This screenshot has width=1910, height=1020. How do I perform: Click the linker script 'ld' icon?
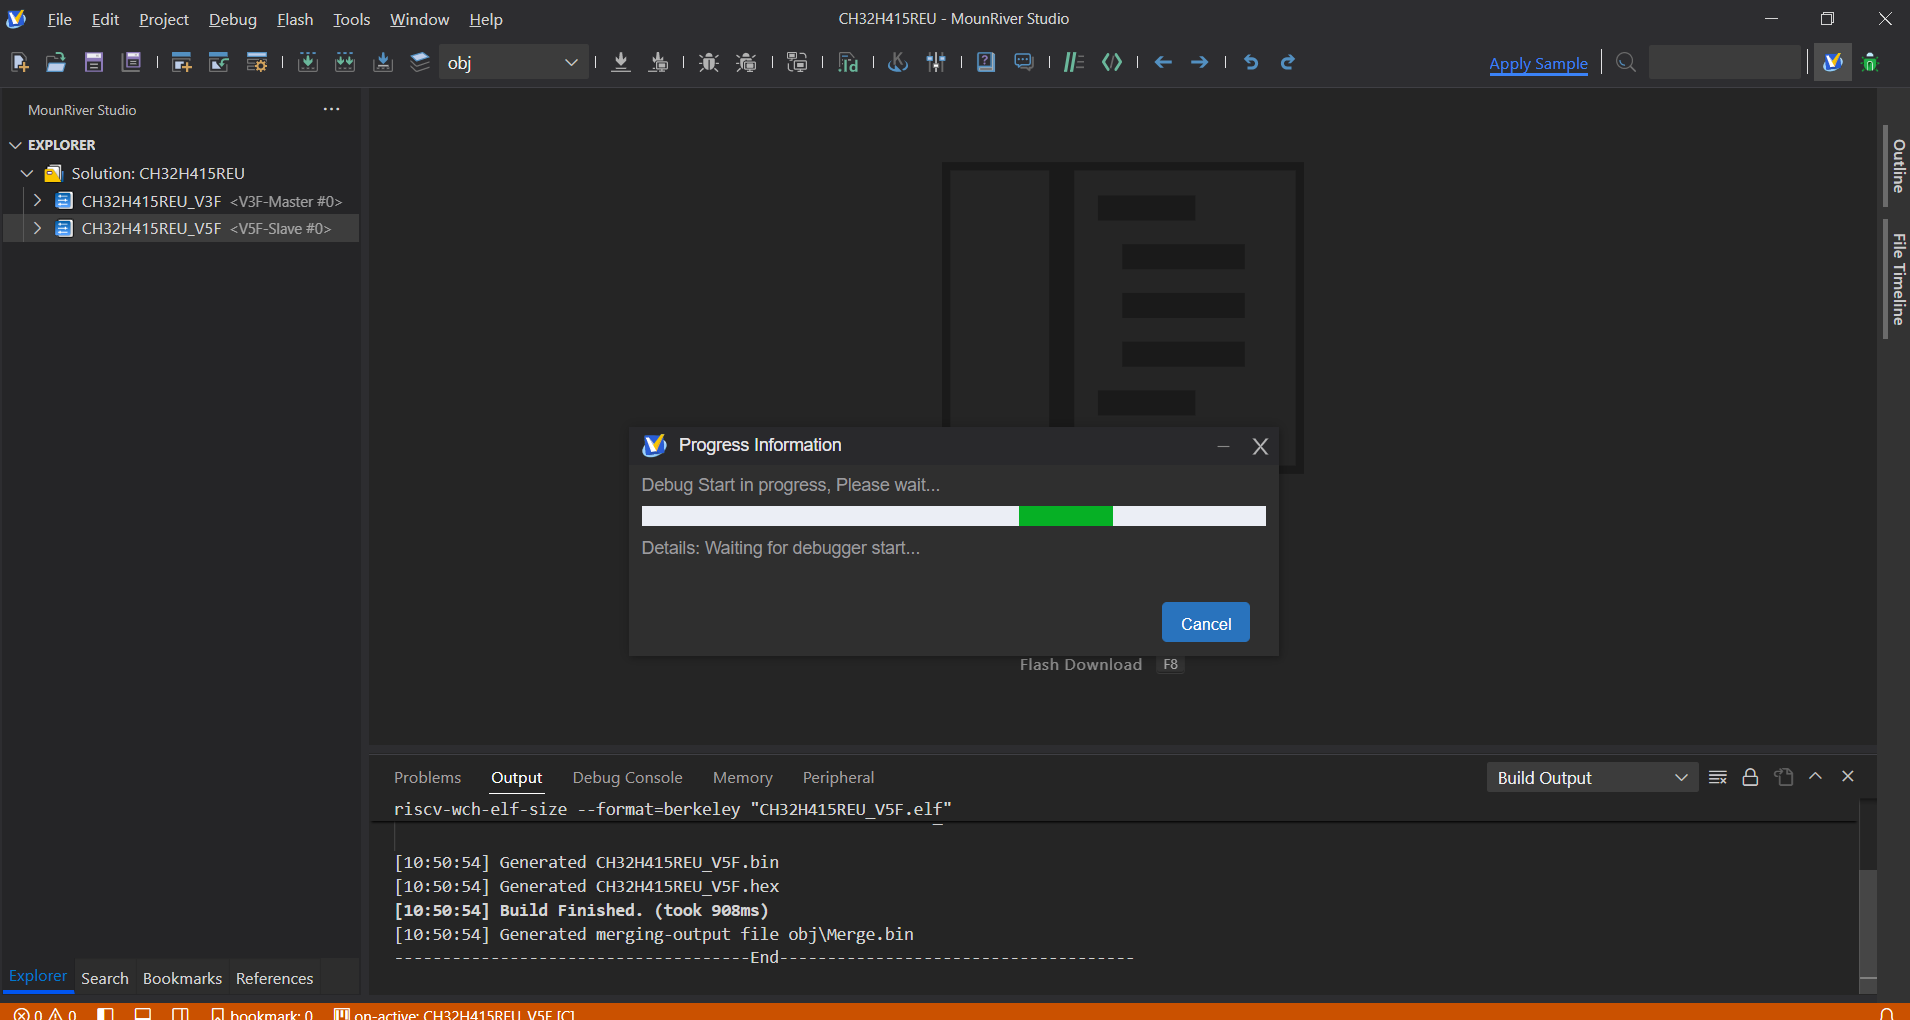[848, 62]
